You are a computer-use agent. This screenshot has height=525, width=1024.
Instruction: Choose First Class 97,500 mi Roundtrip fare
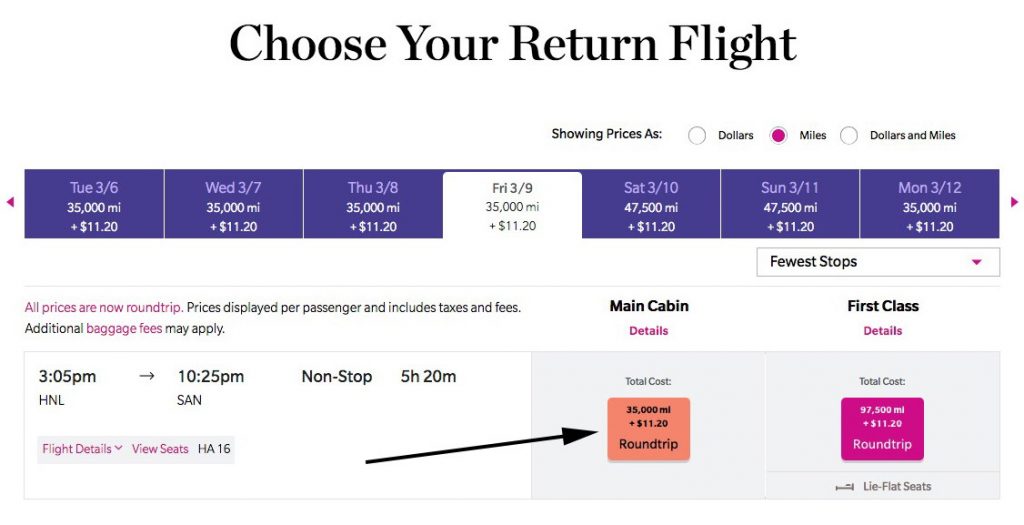882,428
